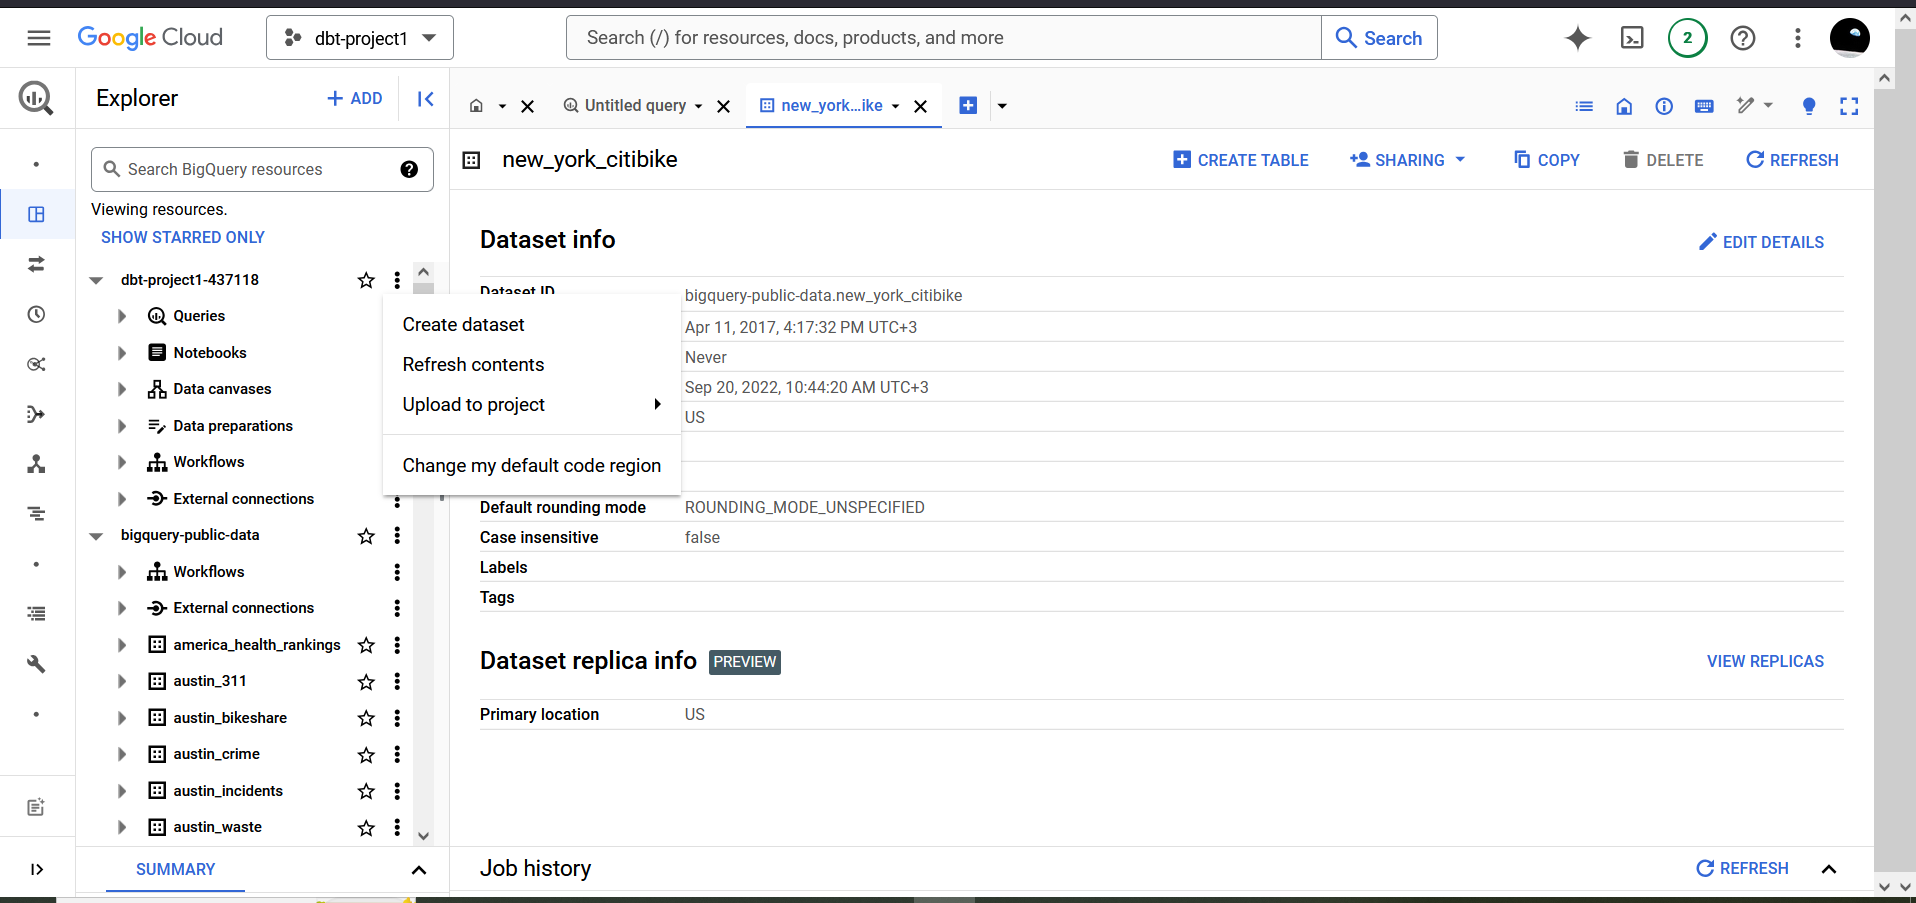Star the austin_incidents dataset
The height and width of the screenshot is (903, 1916).
[366, 791]
